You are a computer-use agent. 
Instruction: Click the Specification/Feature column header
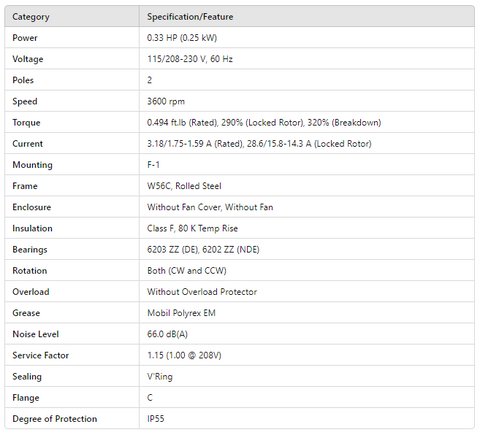[190, 17]
